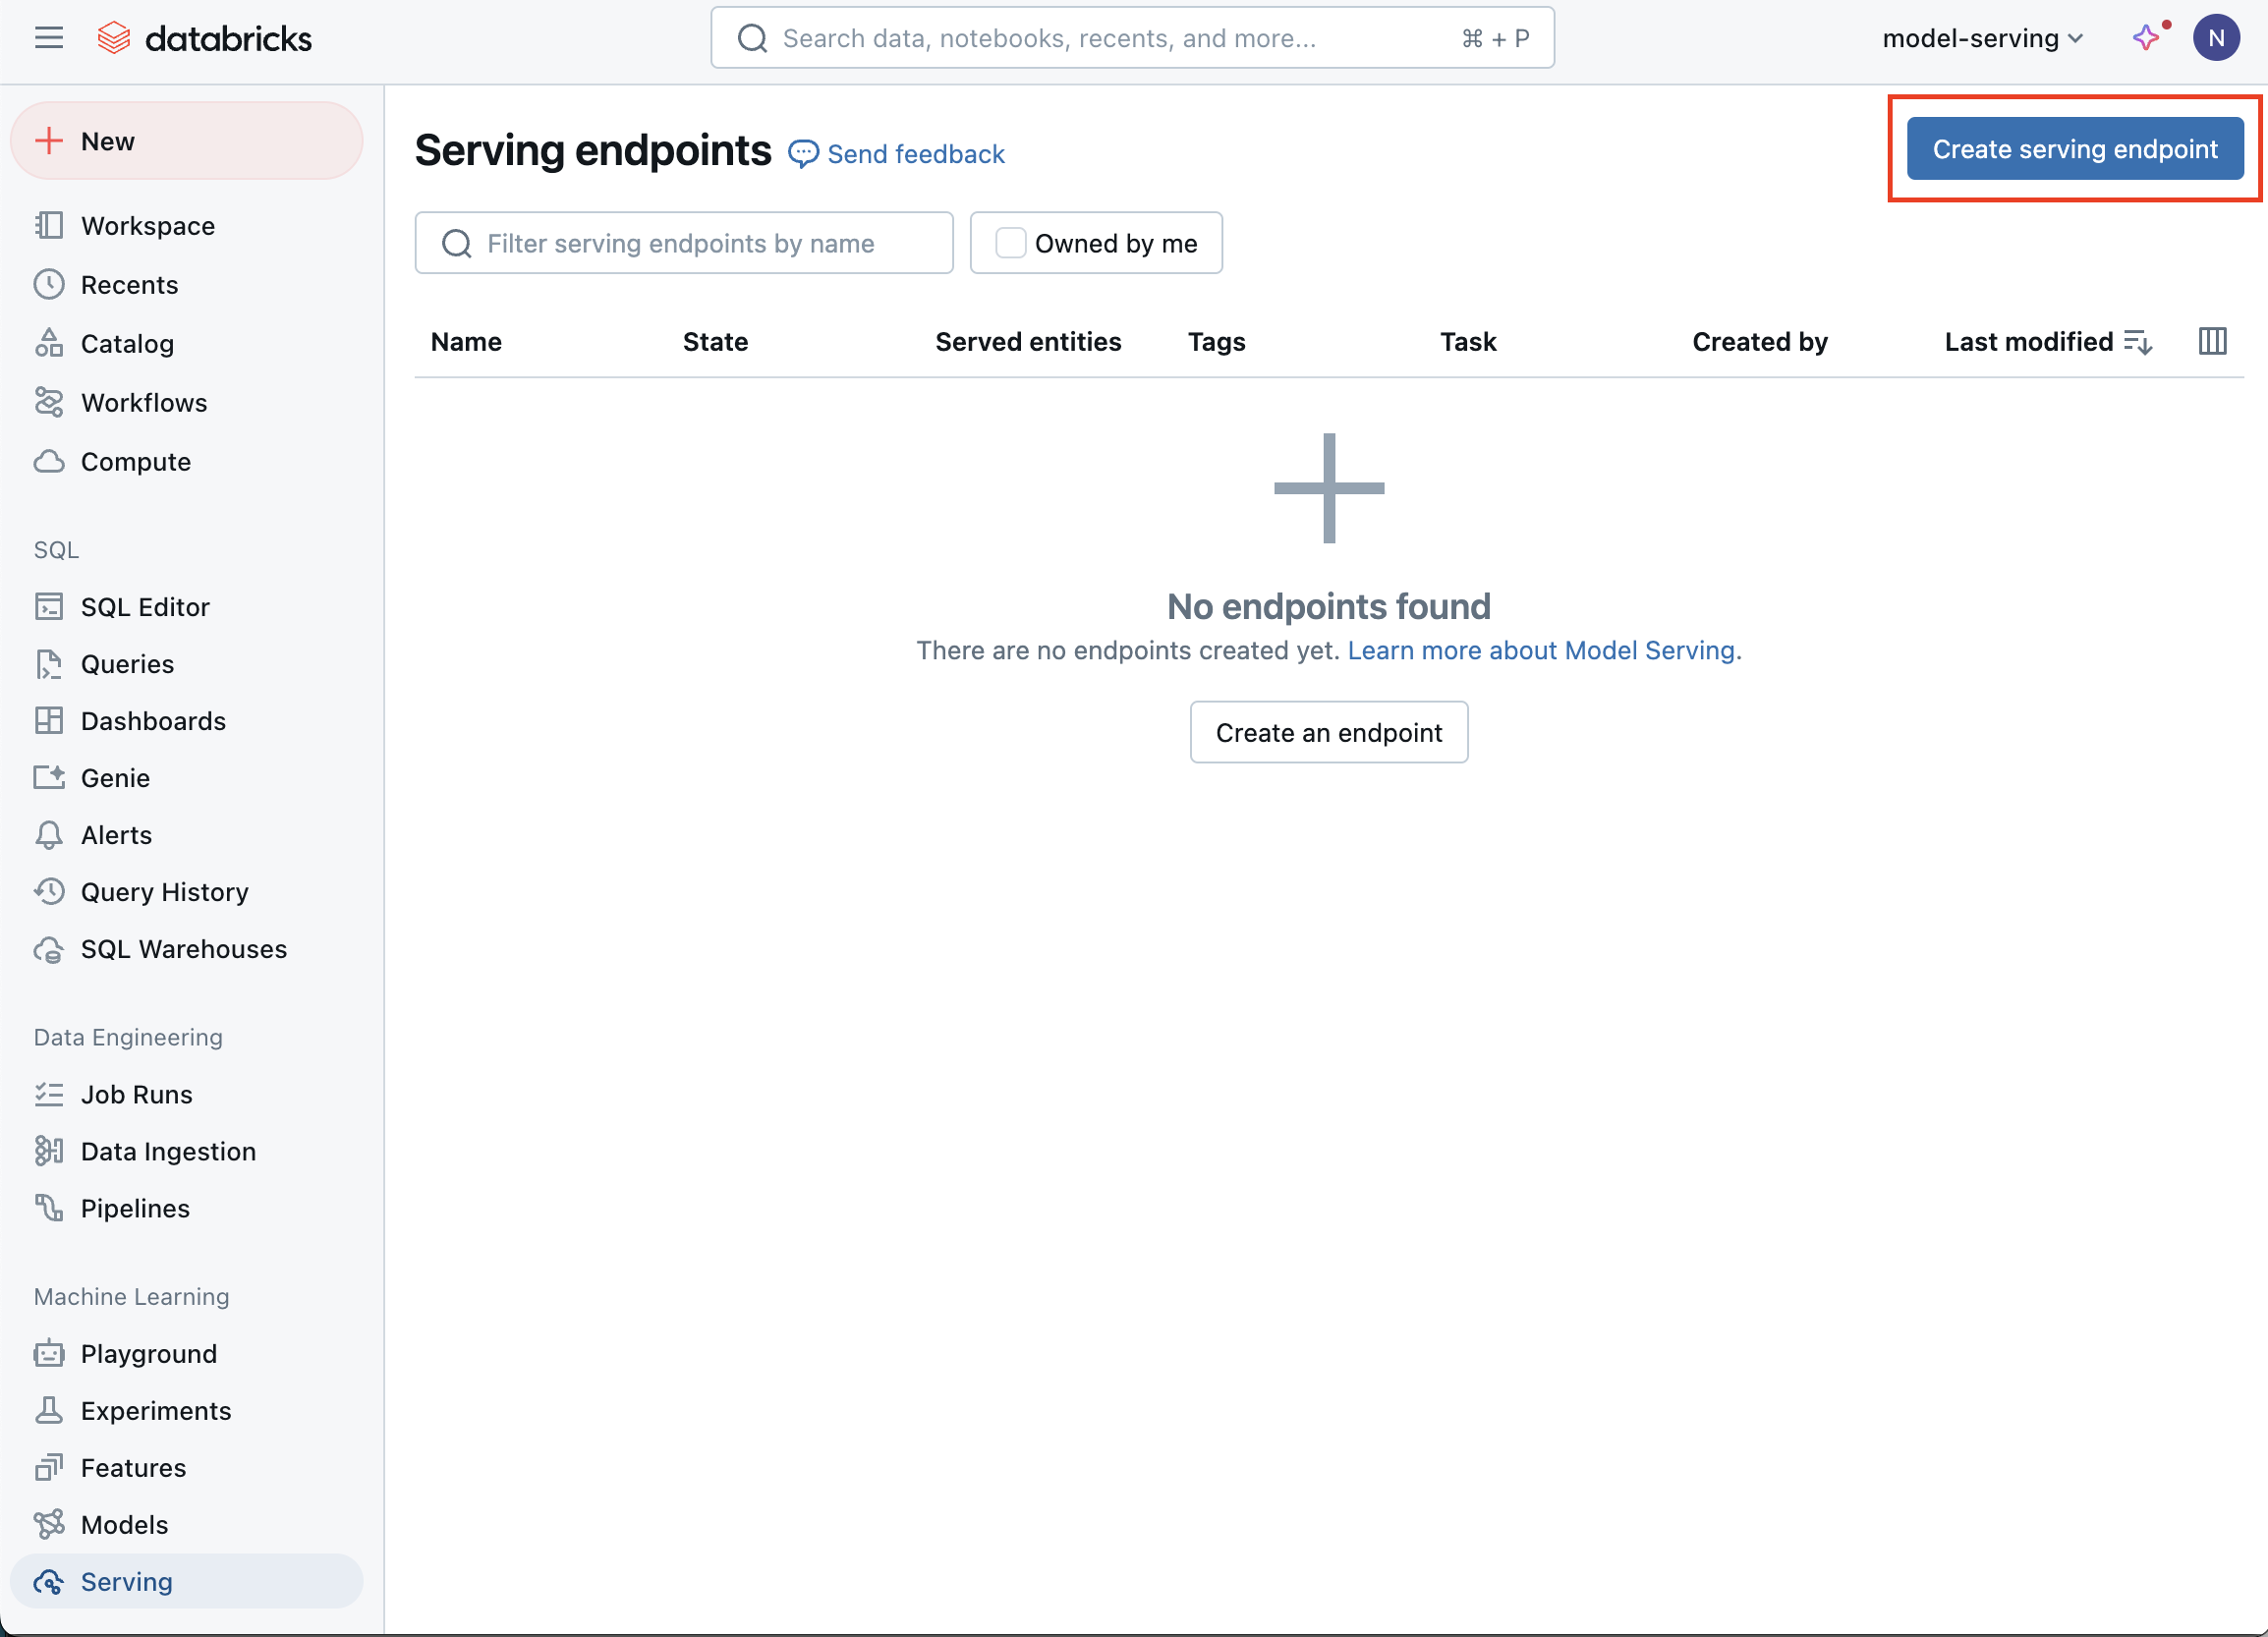Open the Genie tool
The image size is (2268, 1637).
113,776
